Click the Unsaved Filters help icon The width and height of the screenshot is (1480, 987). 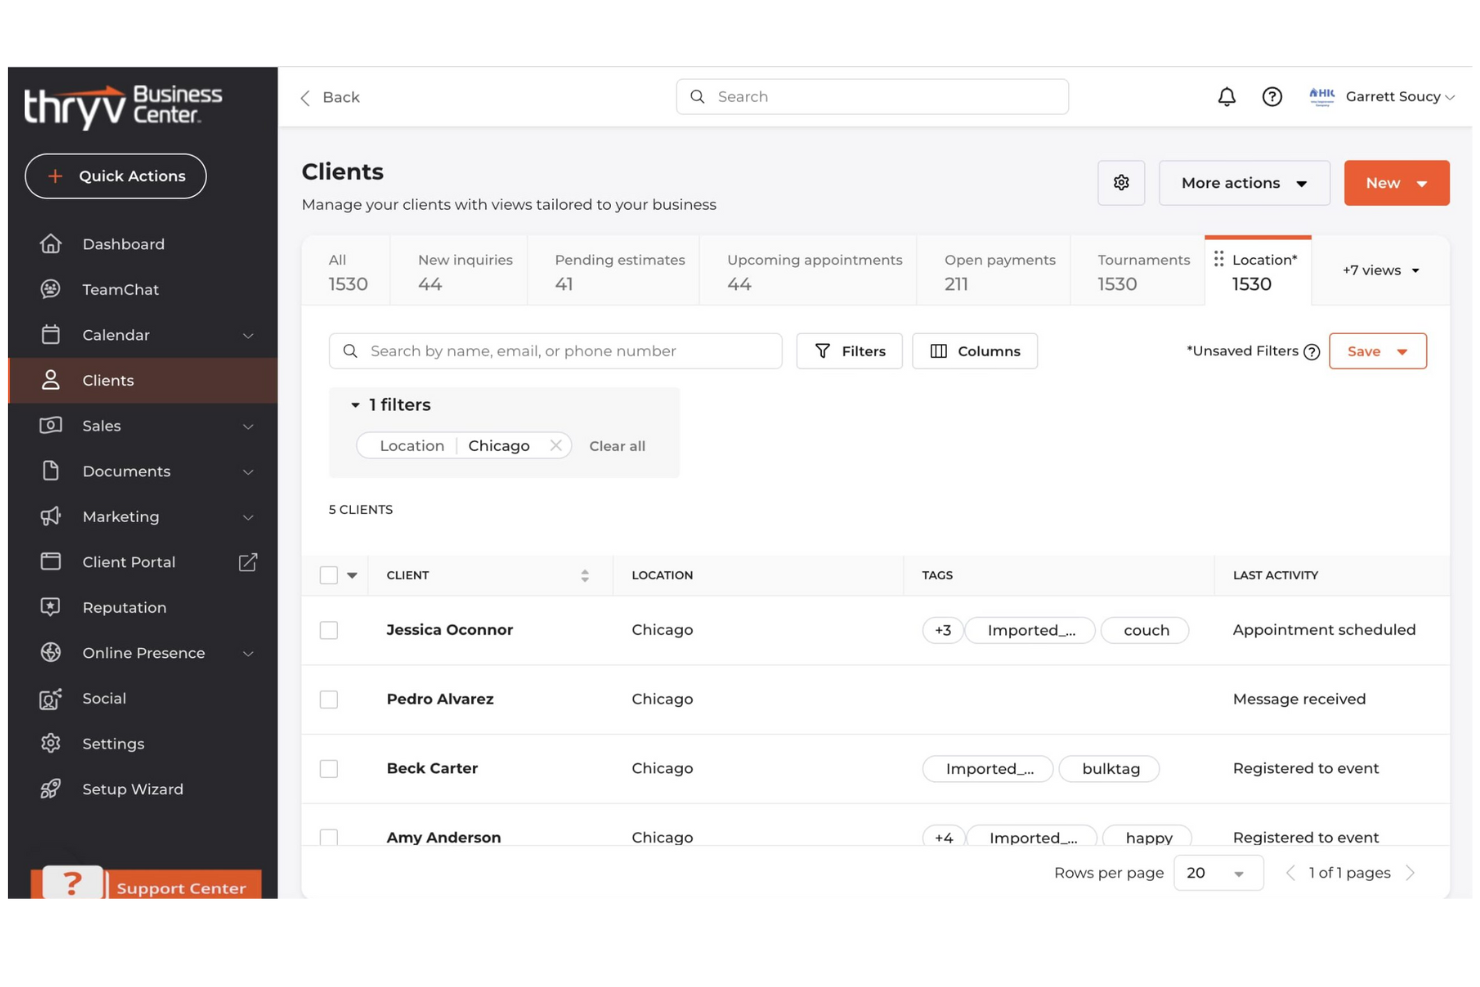pyautogui.click(x=1312, y=352)
